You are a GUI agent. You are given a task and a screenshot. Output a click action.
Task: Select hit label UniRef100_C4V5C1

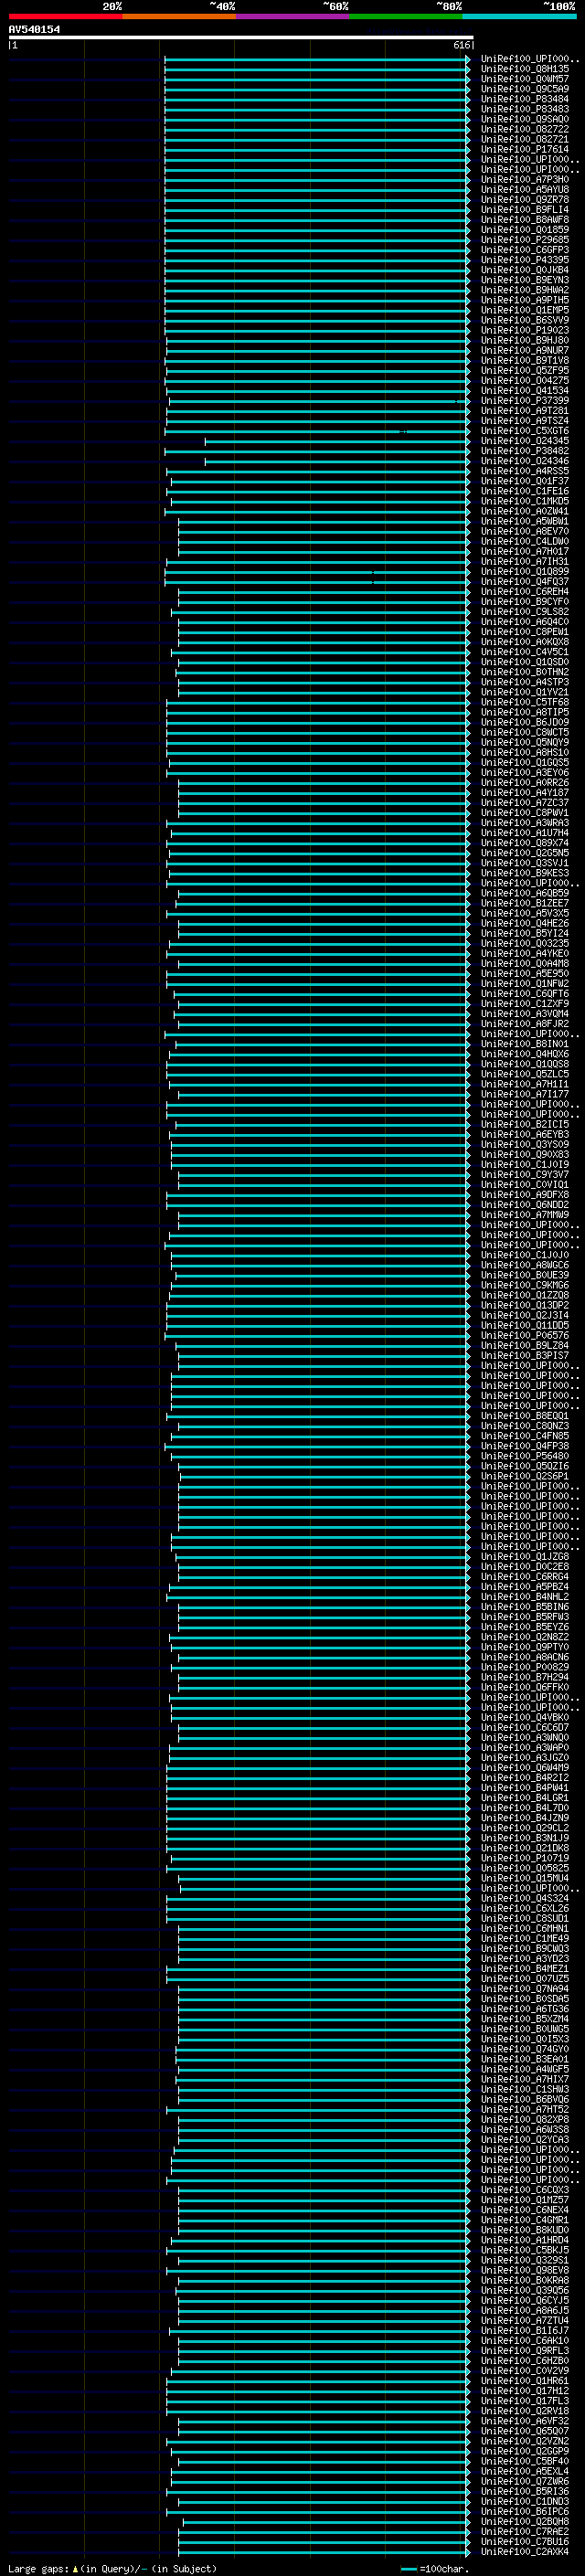tap(525, 652)
